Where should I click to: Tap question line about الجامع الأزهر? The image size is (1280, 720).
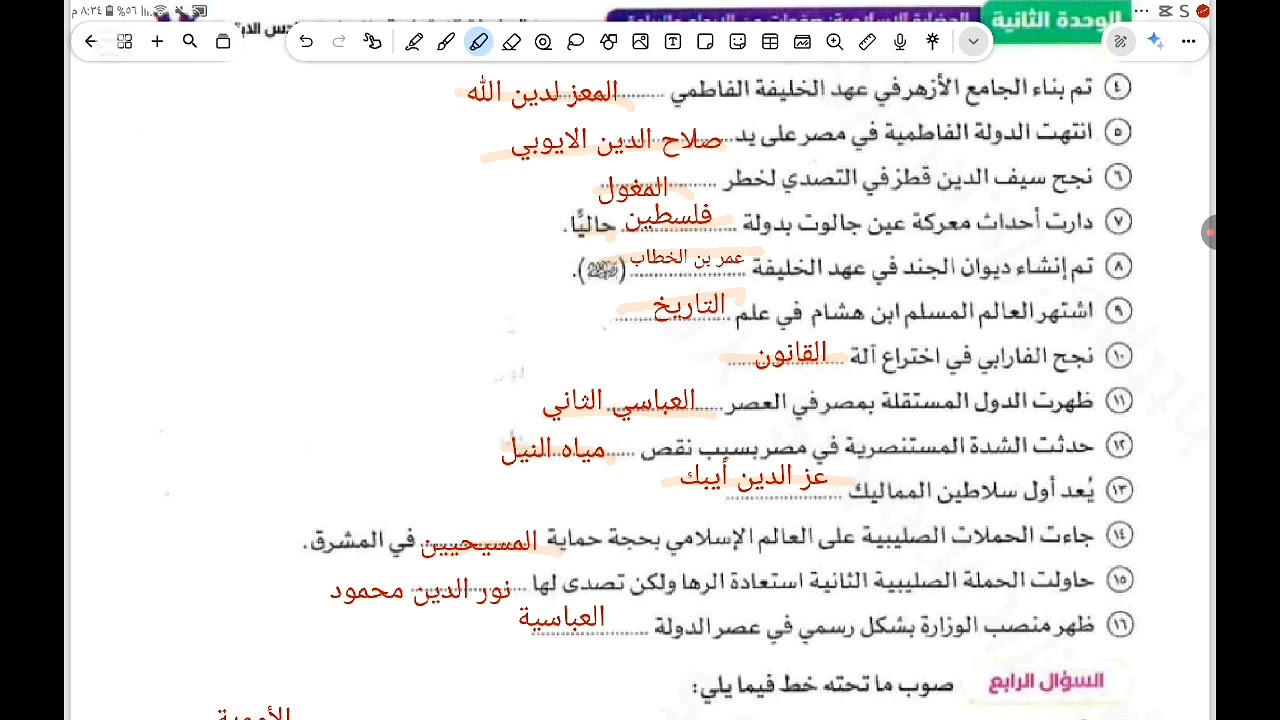(x=881, y=89)
